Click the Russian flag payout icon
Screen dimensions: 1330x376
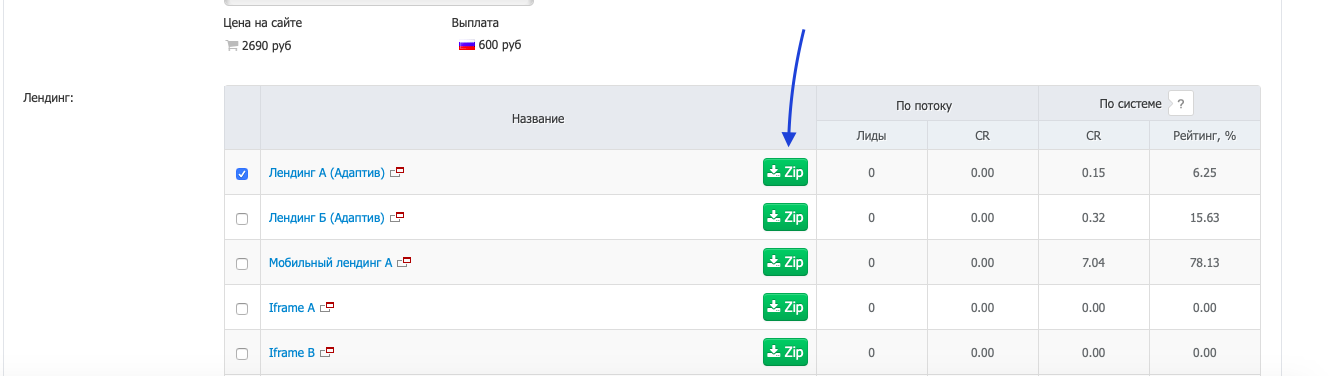pos(466,45)
